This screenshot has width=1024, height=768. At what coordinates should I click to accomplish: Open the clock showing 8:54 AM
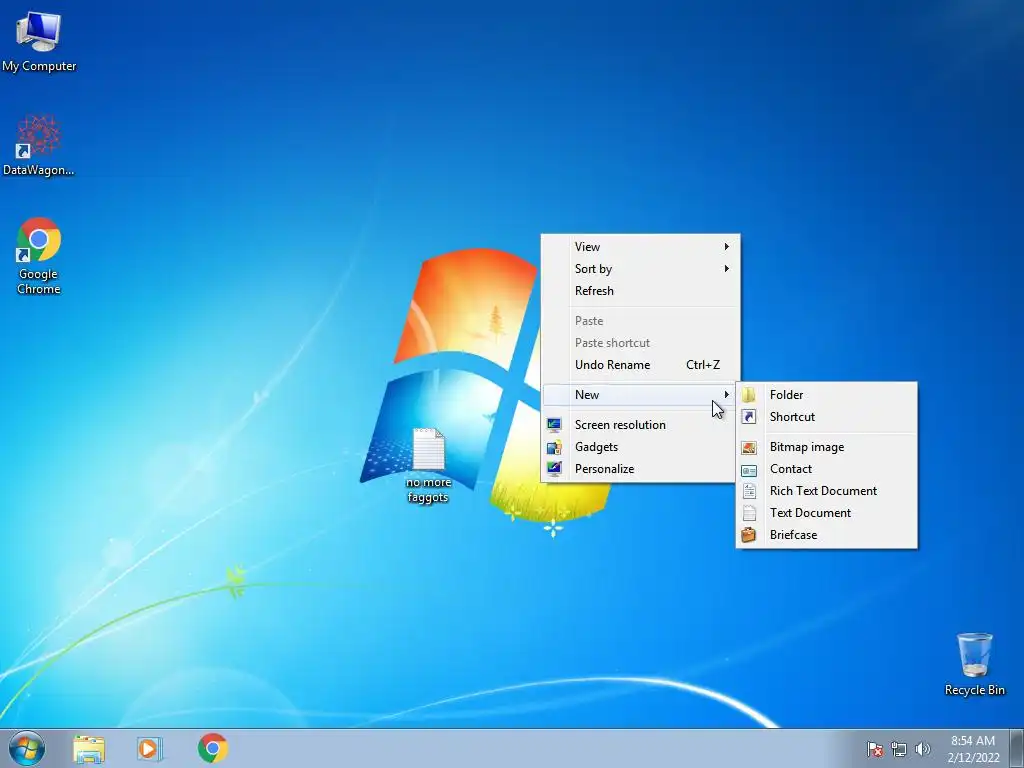tap(973, 748)
